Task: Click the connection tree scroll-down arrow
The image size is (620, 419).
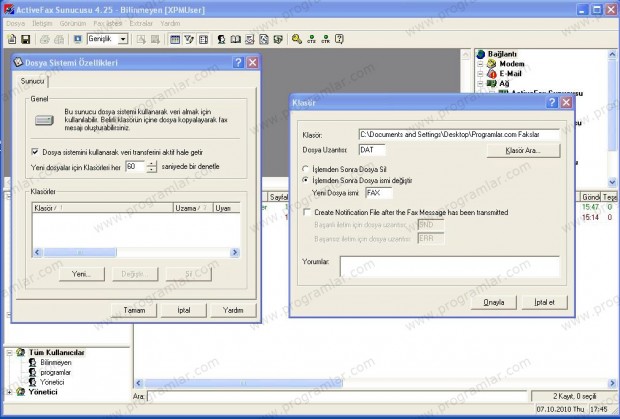Action: pos(612,182)
